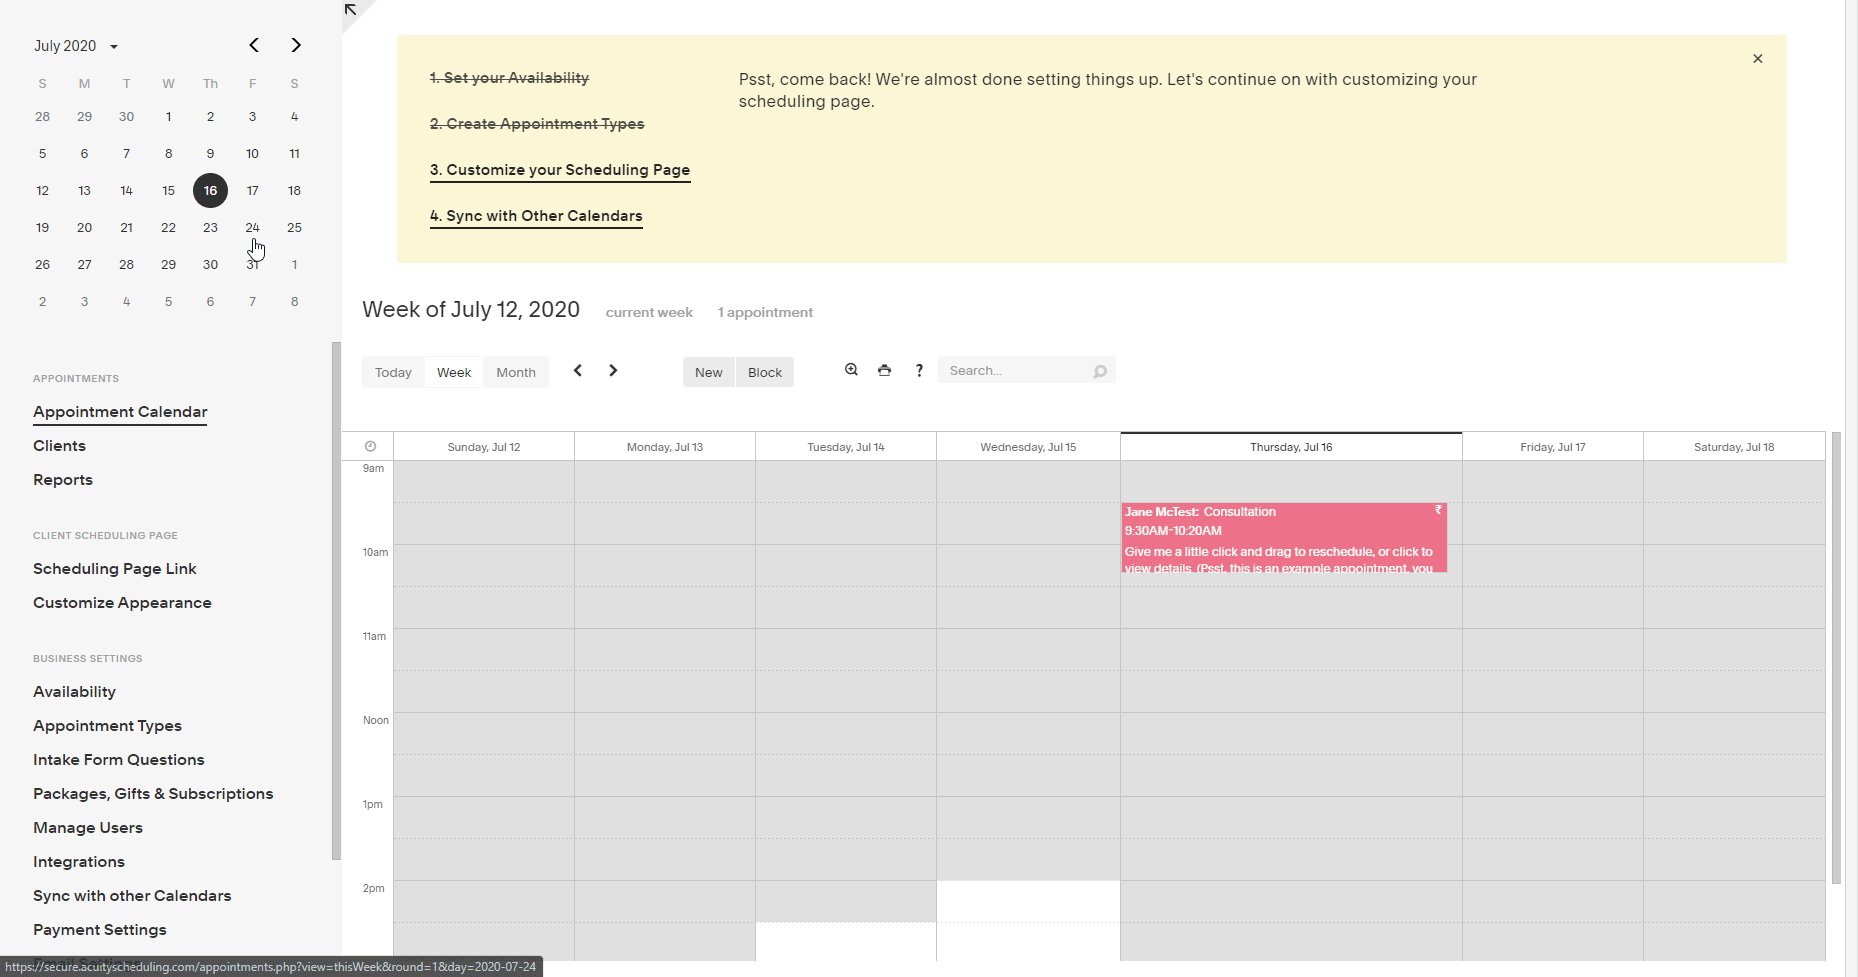Click the left chevron to show the previous month
This screenshot has width=1858, height=977.
(x=253, y=45)
